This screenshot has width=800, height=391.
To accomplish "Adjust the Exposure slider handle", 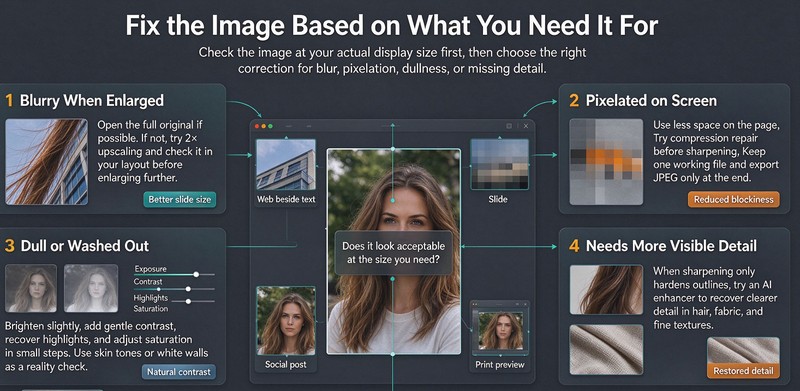I will 196,274.
